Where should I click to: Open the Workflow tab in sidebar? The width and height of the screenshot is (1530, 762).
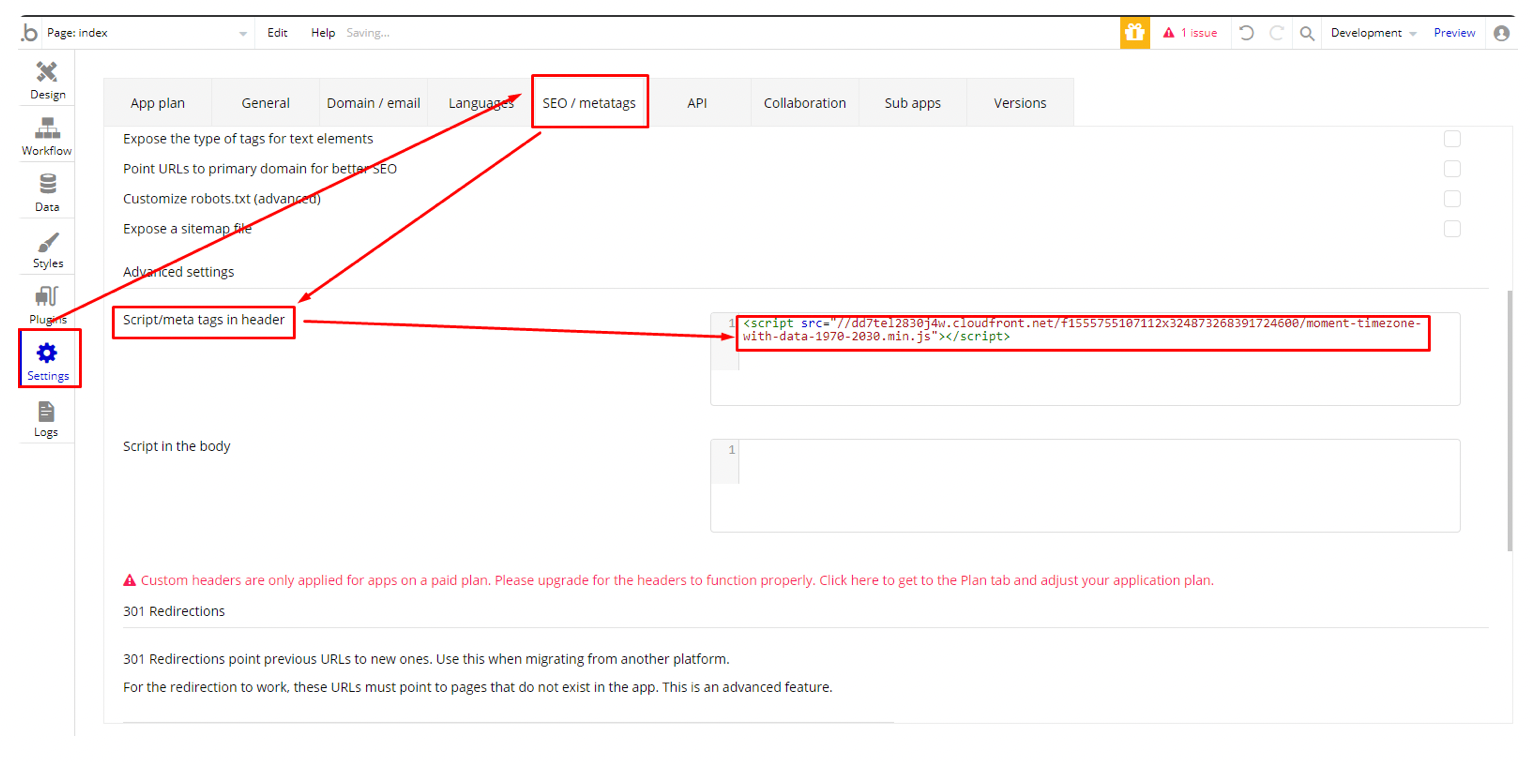47,137
